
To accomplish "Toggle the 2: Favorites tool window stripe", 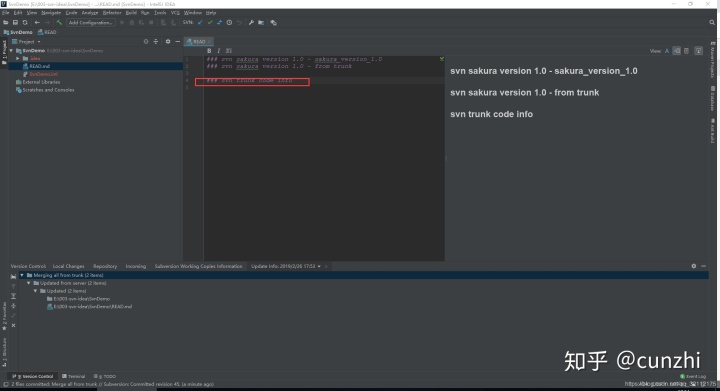I will point(5,316).
